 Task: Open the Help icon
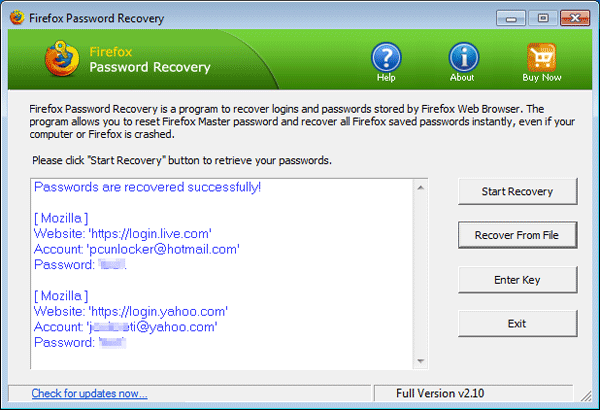coord(386,58)
